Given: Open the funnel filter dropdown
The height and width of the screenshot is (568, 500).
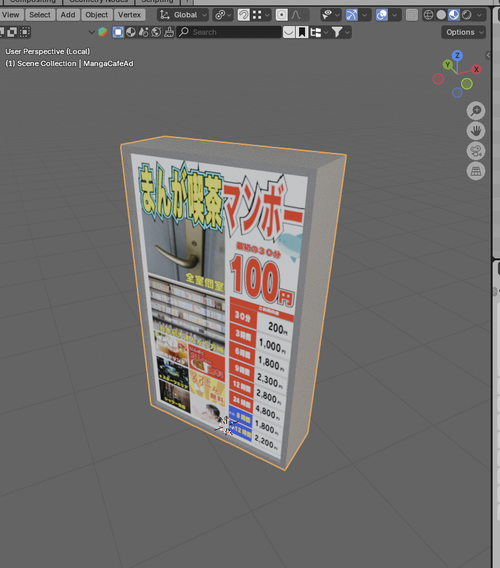Looking at the screenshot, I should click(x=341, y=32).
